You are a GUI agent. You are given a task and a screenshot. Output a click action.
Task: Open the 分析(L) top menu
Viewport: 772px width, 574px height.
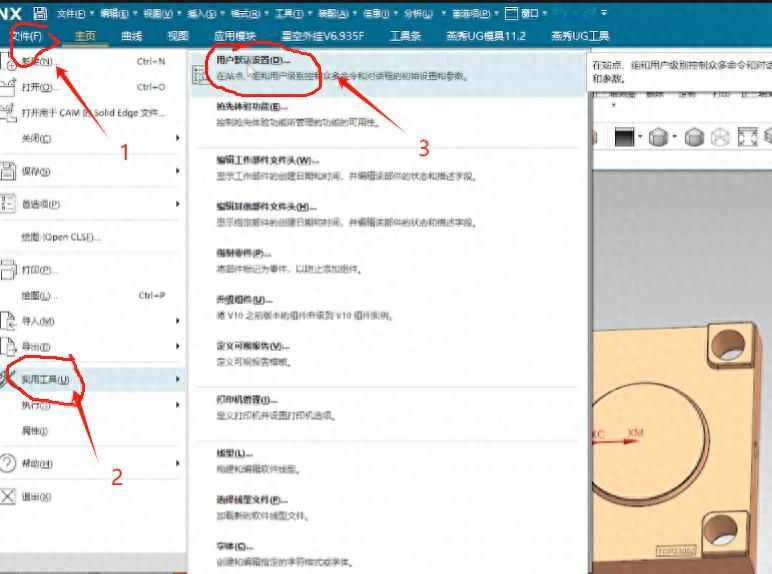pos(418,14)
